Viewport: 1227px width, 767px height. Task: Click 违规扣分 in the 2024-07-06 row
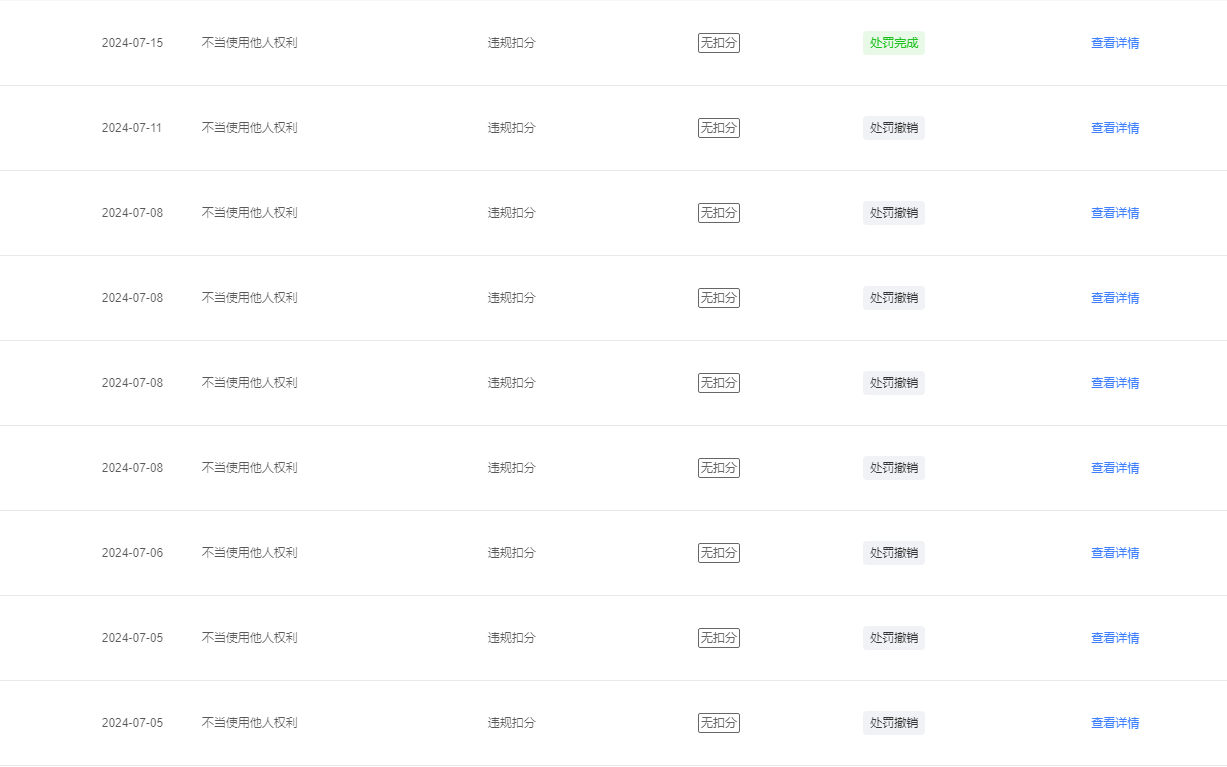(x=512, y=553)
